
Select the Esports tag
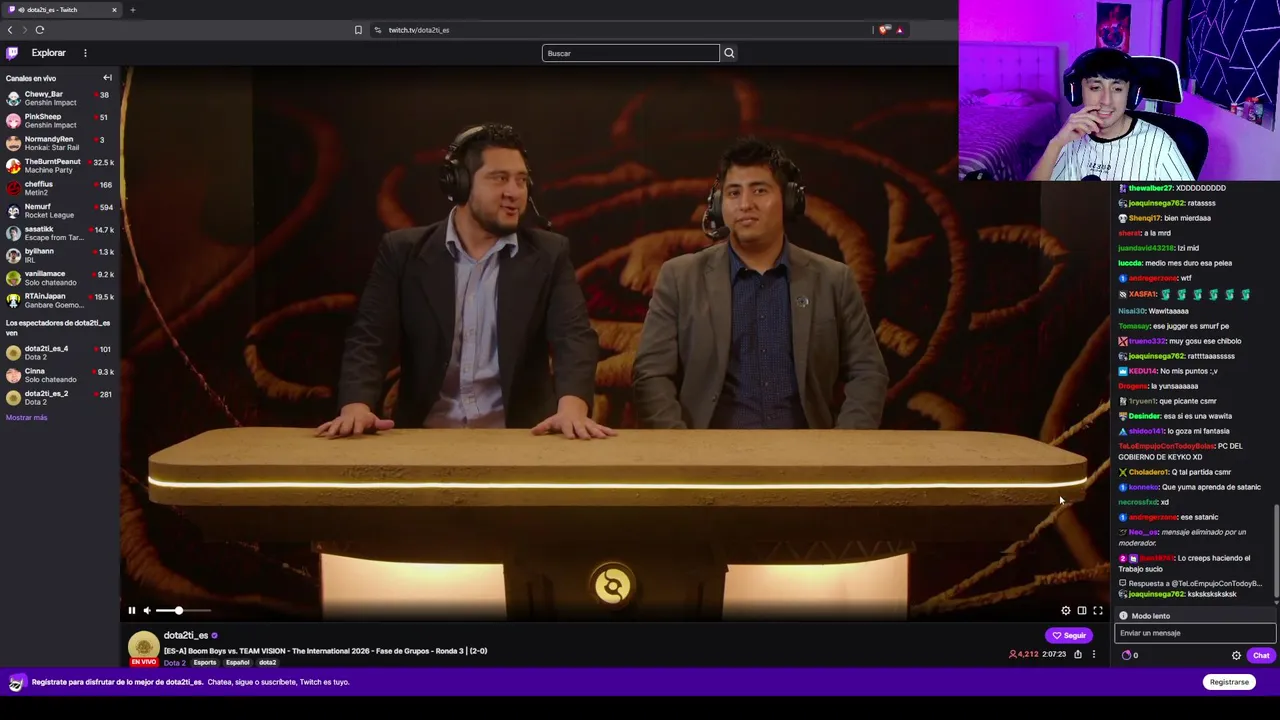tap(205, 663)
